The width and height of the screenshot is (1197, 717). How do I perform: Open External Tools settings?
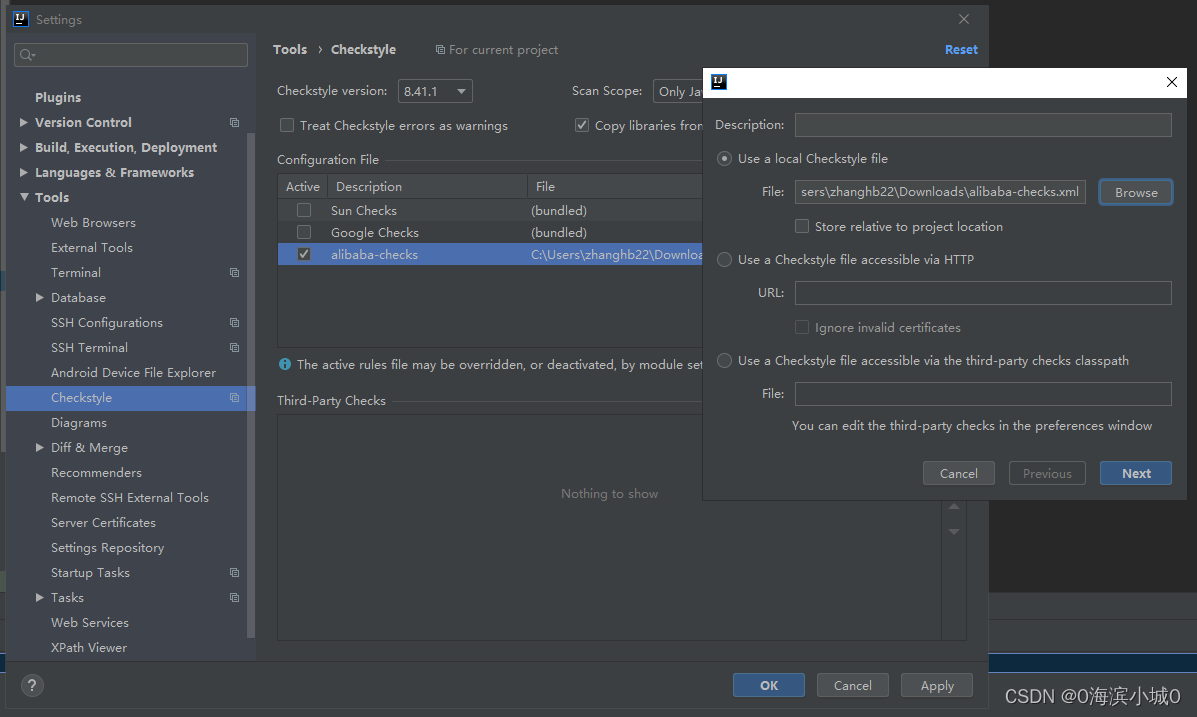[92, 247]
